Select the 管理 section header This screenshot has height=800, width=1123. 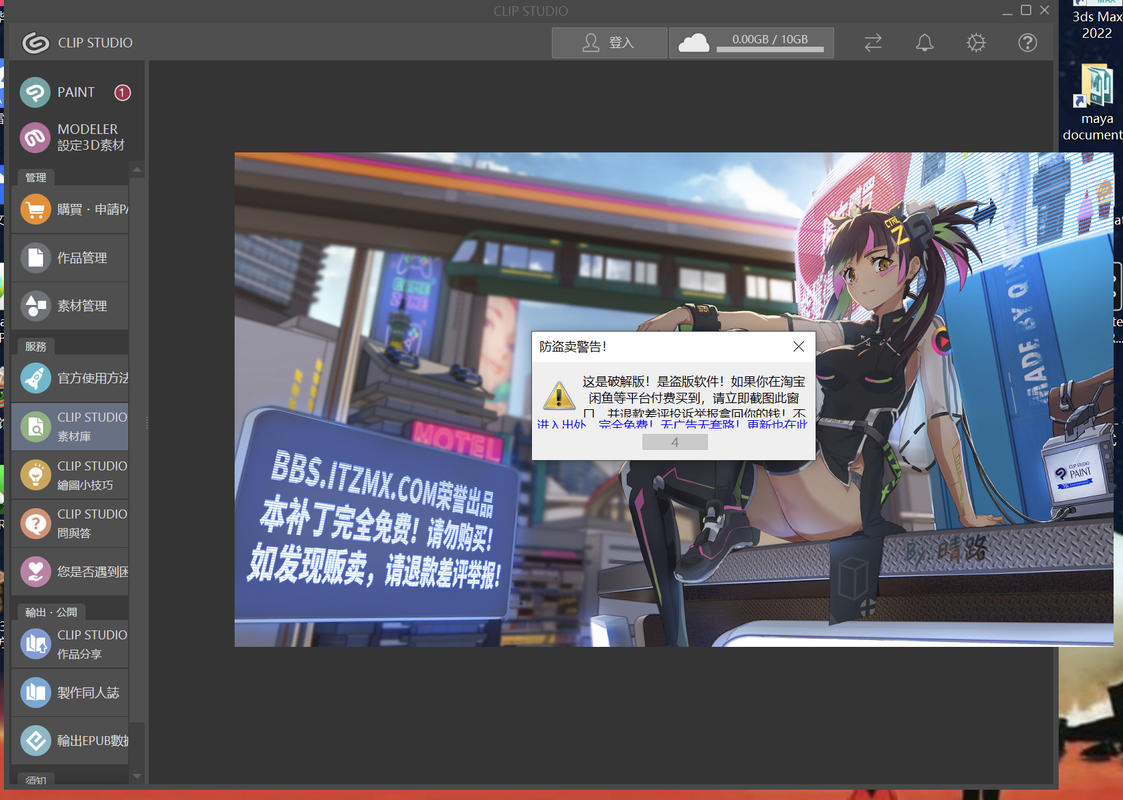pyautogui.click(x=36, y=177)
